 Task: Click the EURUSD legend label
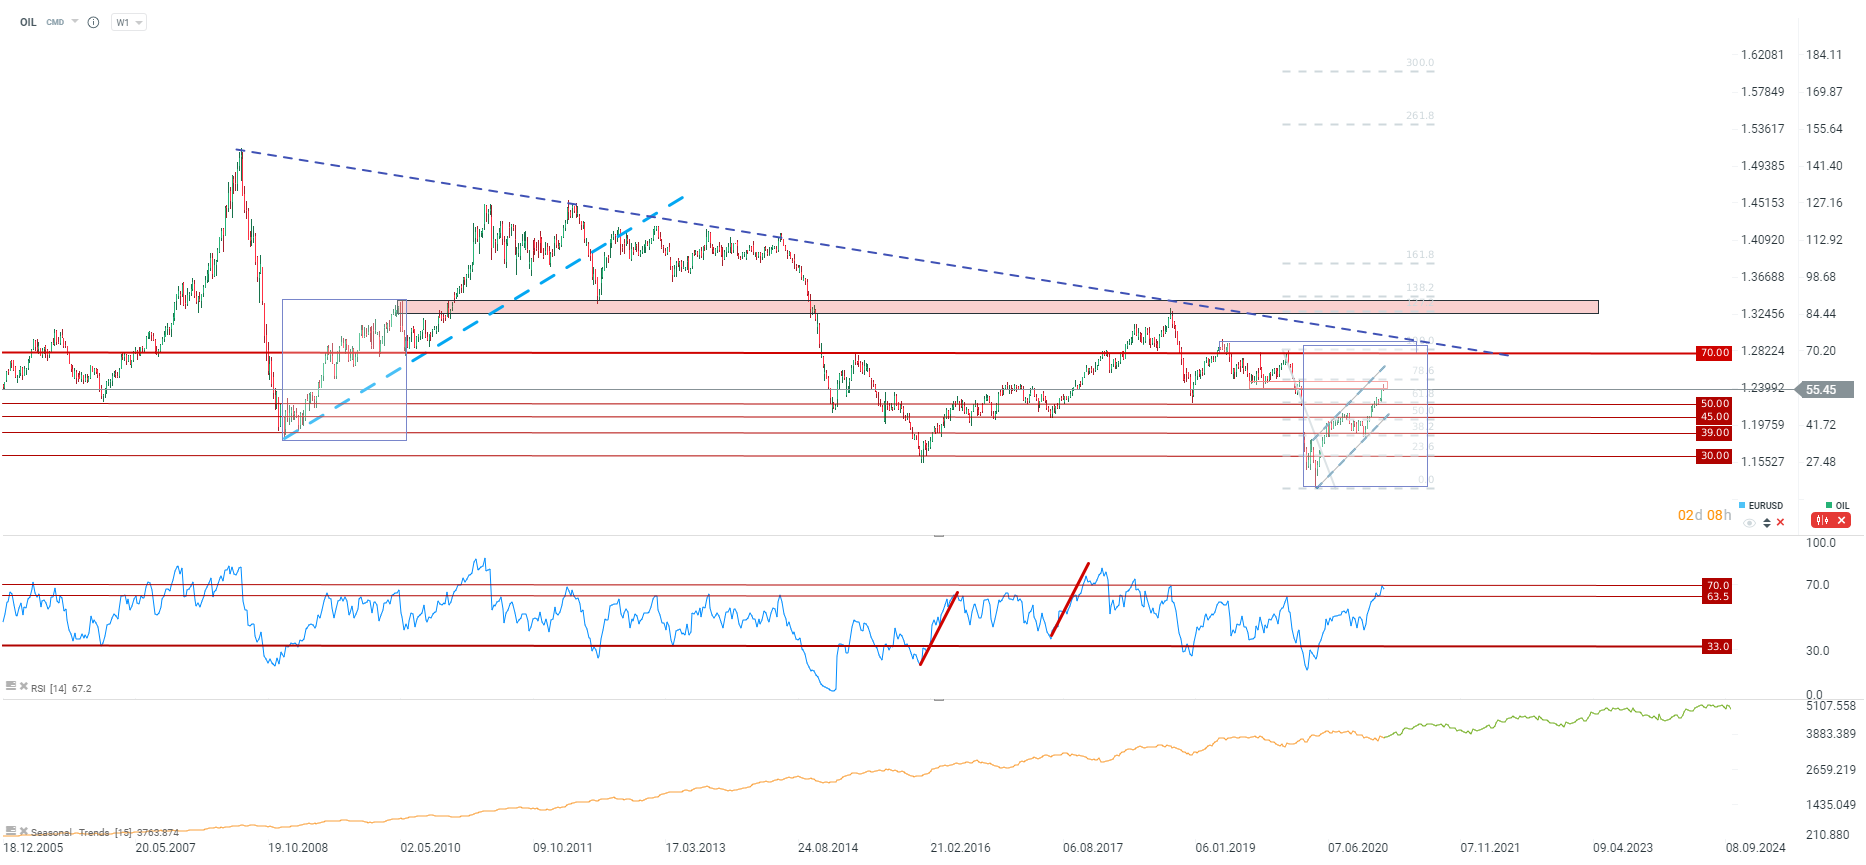click(x=1765, y=506)
